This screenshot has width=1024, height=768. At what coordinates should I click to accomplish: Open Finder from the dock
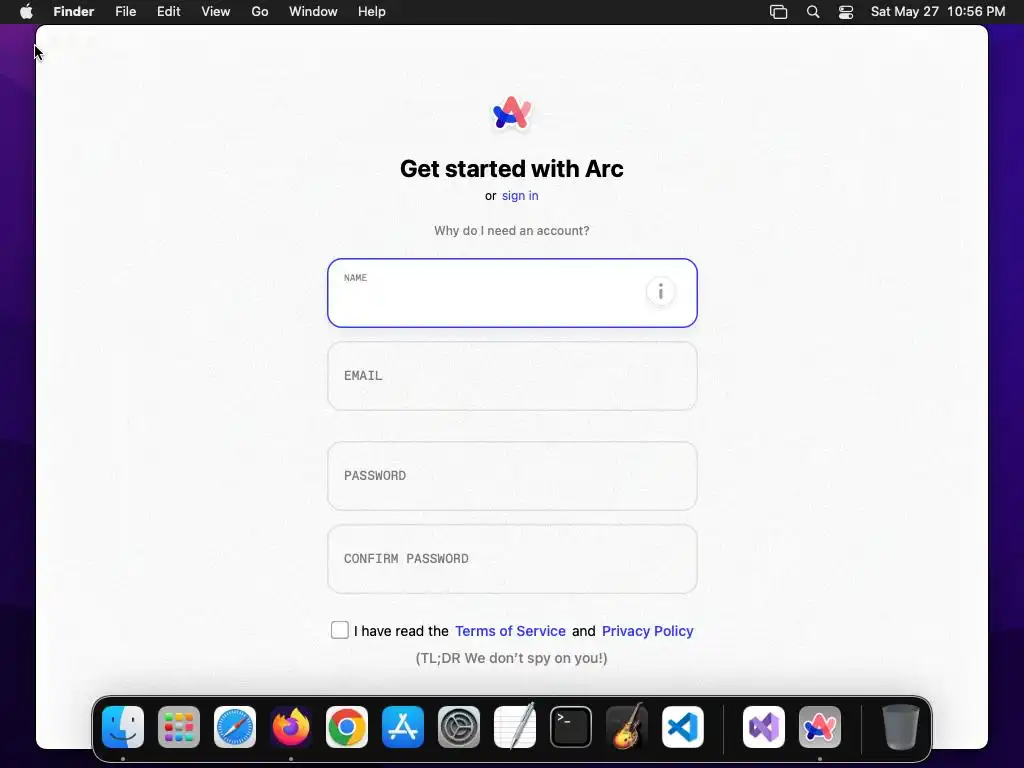[x=123, y=727]
